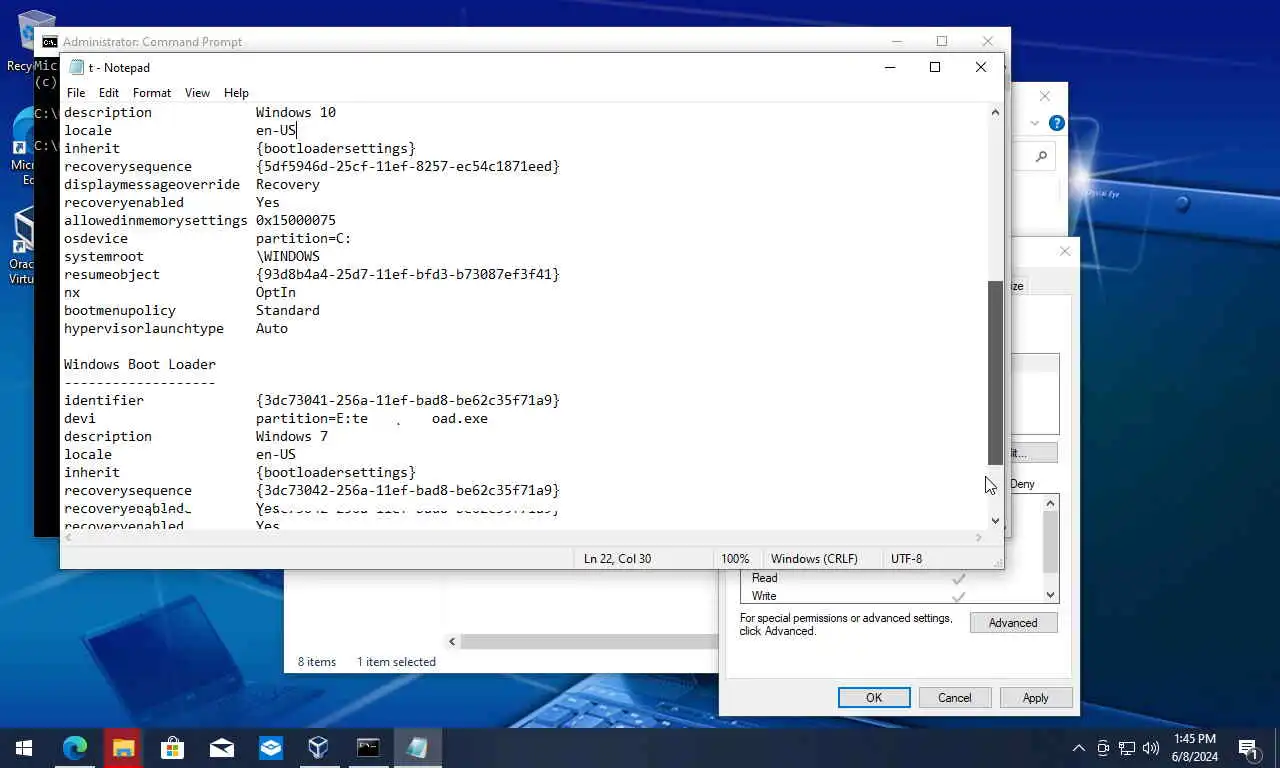Screen dimensions: 1280x768
Task: Click permissions list scroll up arrow
Action: click(x=1050, y=505)
